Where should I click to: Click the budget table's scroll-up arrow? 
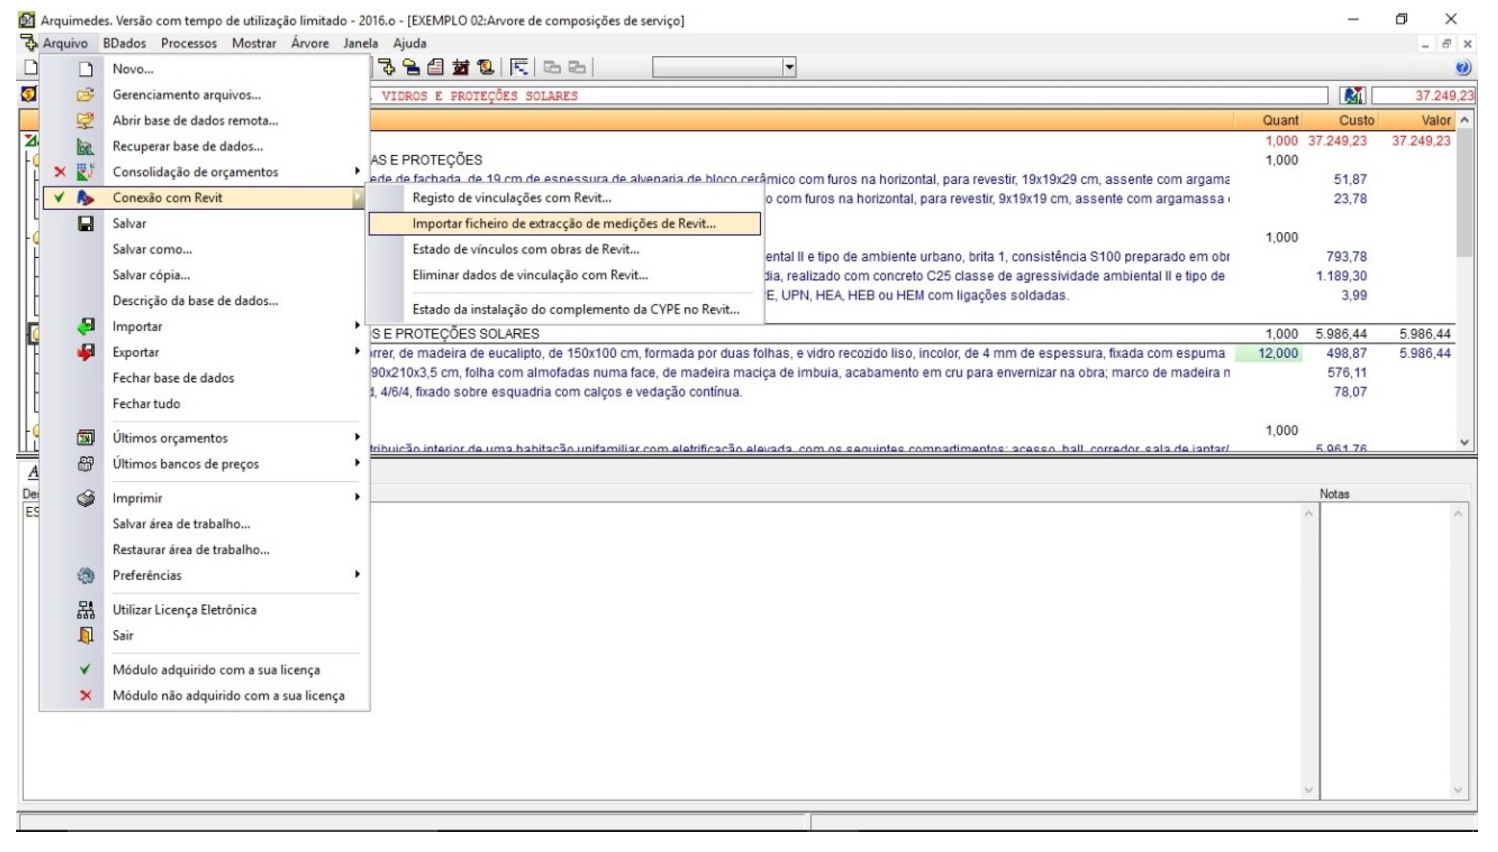point(1465,120)
